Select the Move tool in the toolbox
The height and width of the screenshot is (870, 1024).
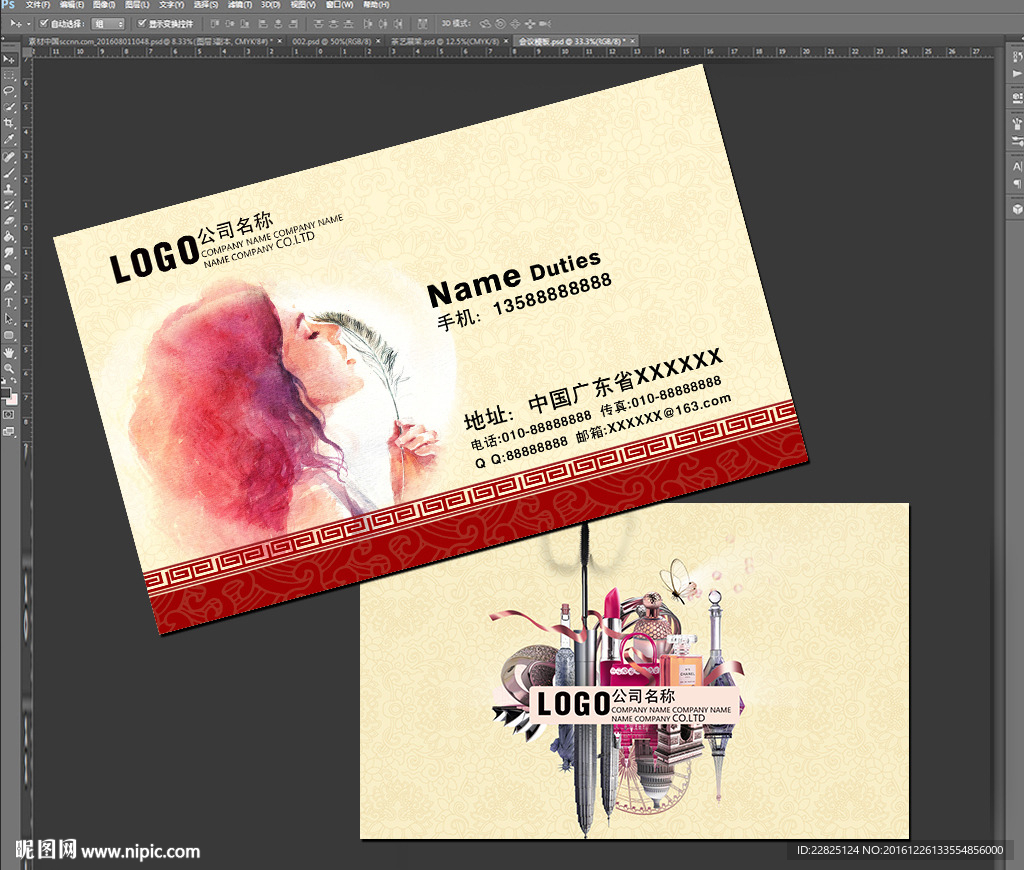pyautogui.click(x=8, y=59)
